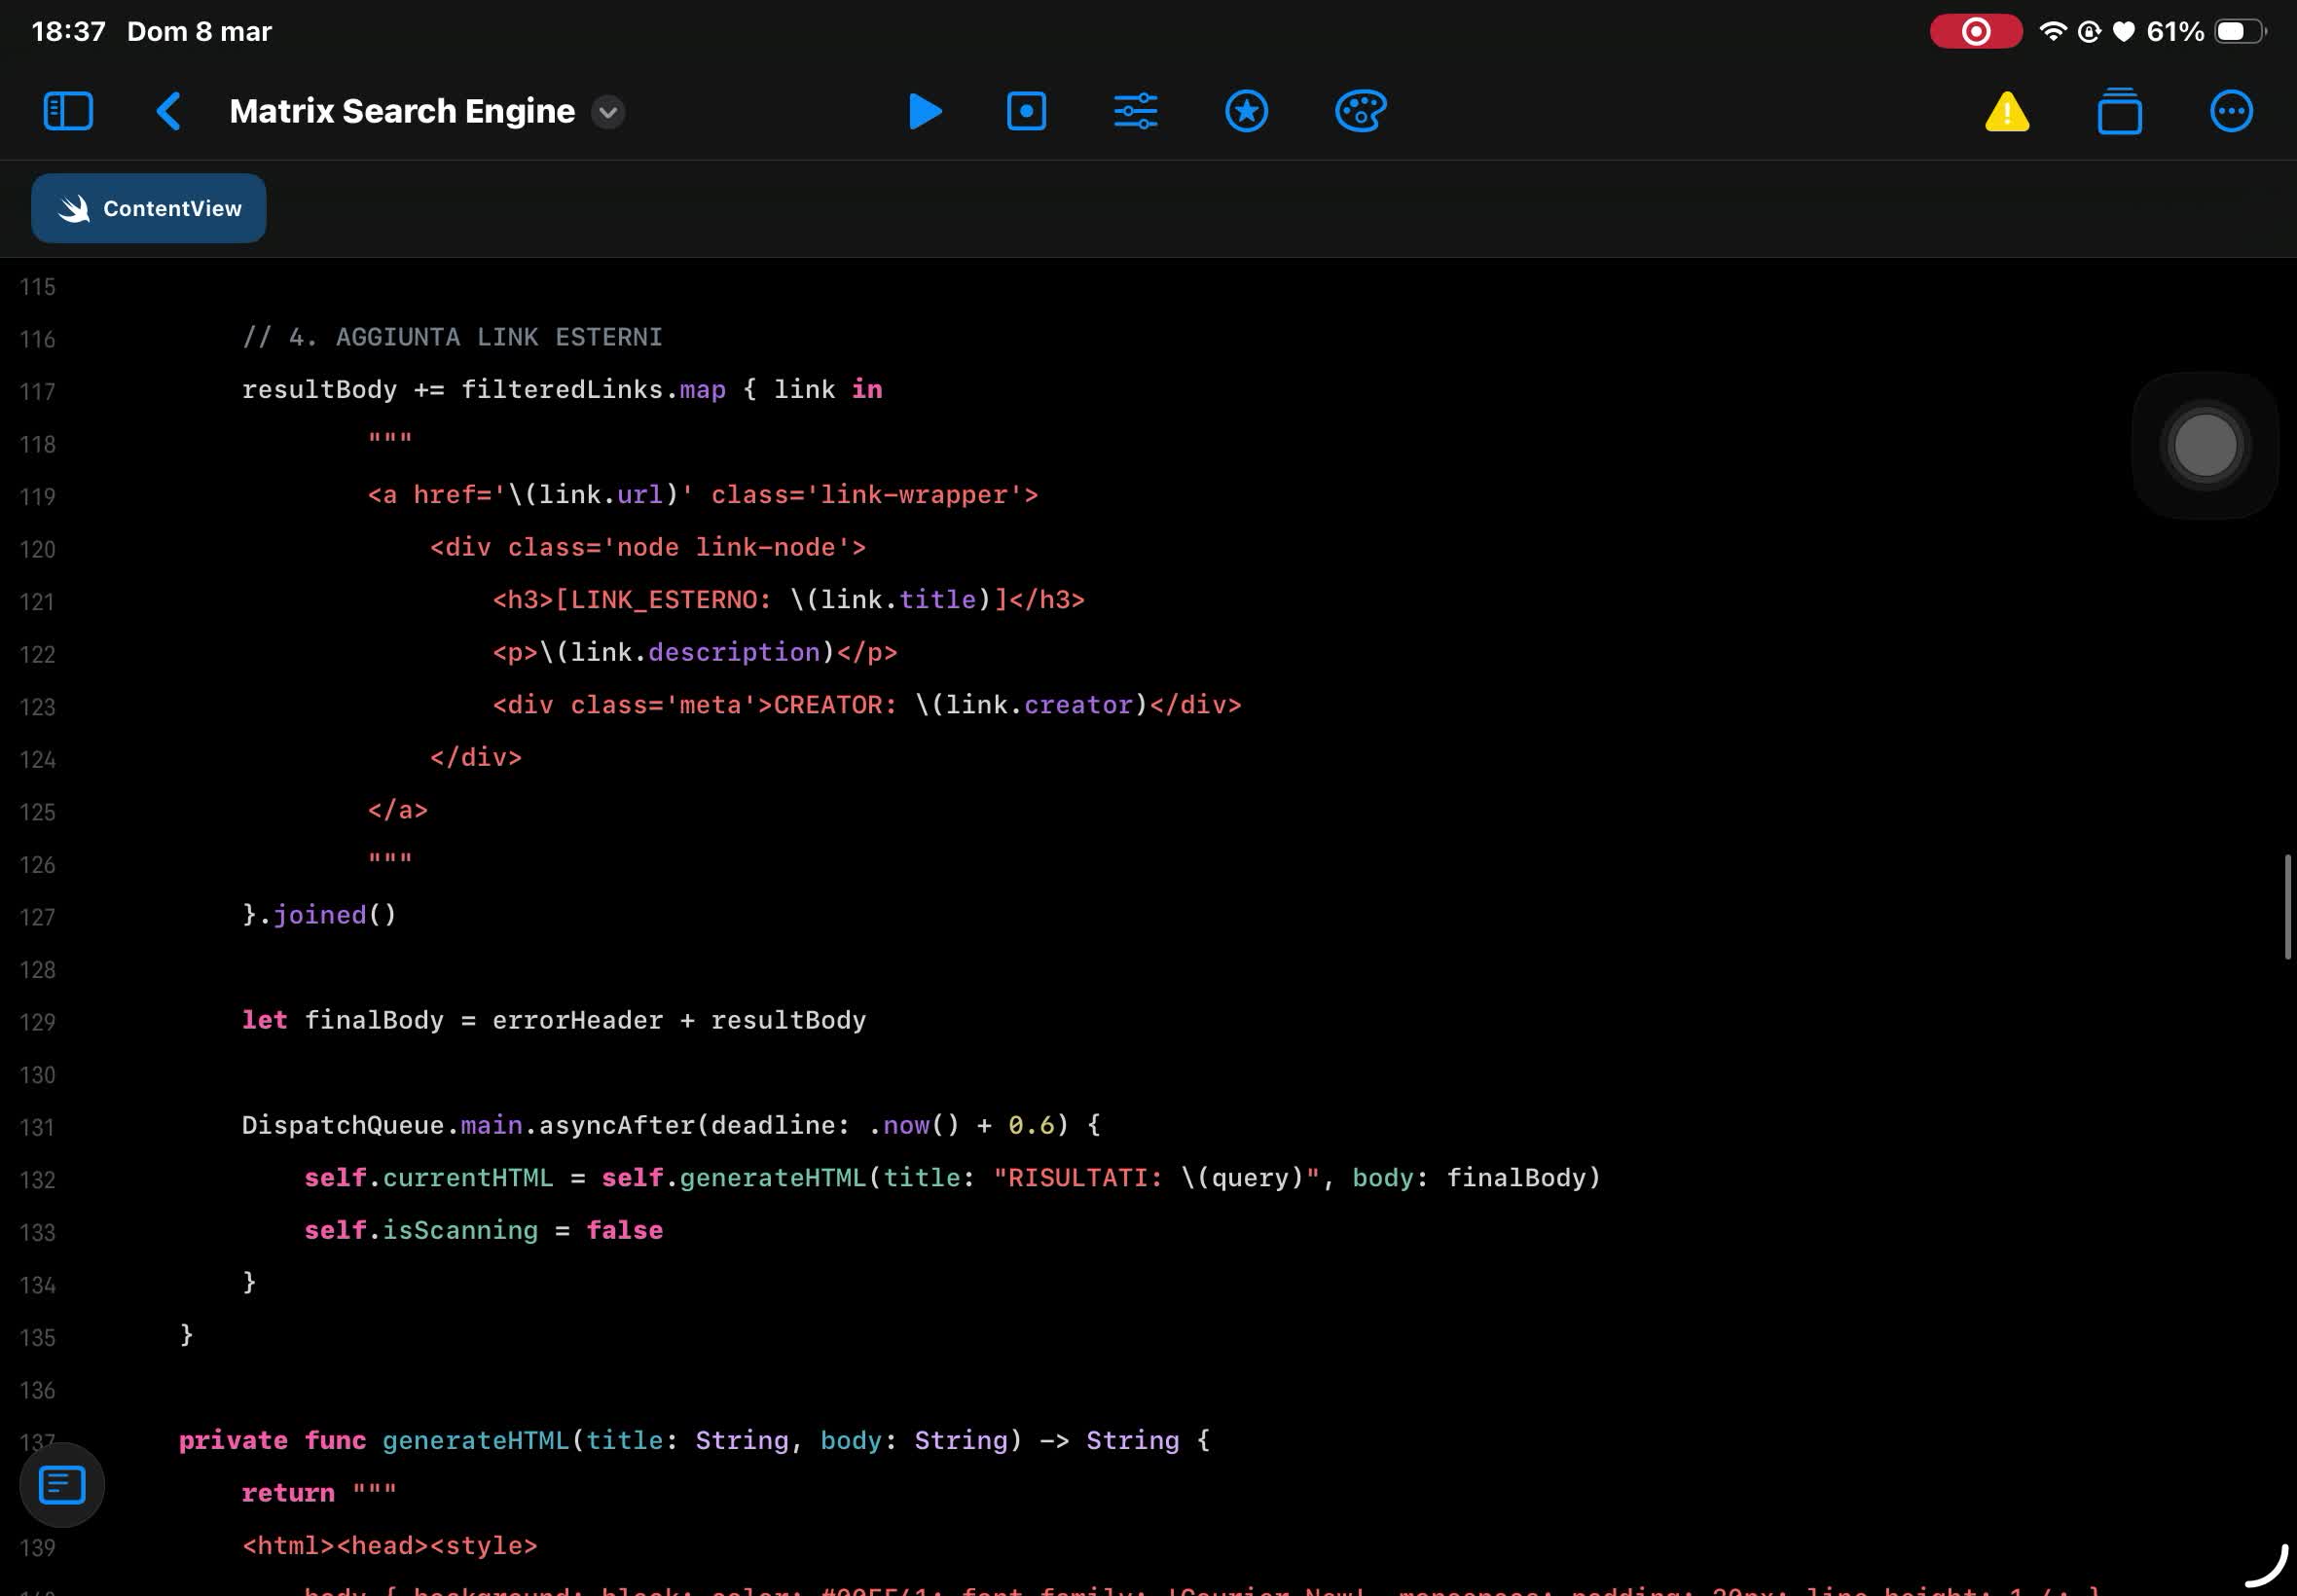Place cursor on generateHTML function name

click(475, 1440)
